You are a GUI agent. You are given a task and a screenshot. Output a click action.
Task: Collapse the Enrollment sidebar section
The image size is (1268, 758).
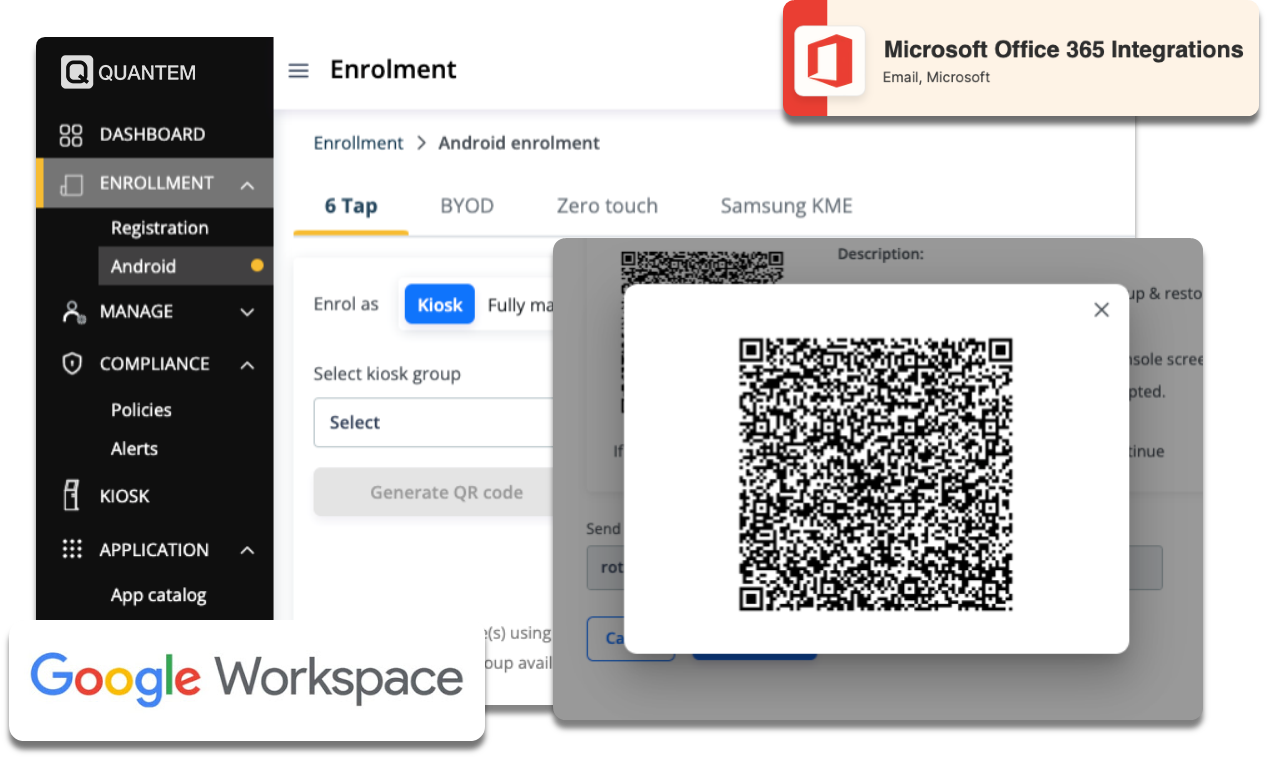click(247, 185)
